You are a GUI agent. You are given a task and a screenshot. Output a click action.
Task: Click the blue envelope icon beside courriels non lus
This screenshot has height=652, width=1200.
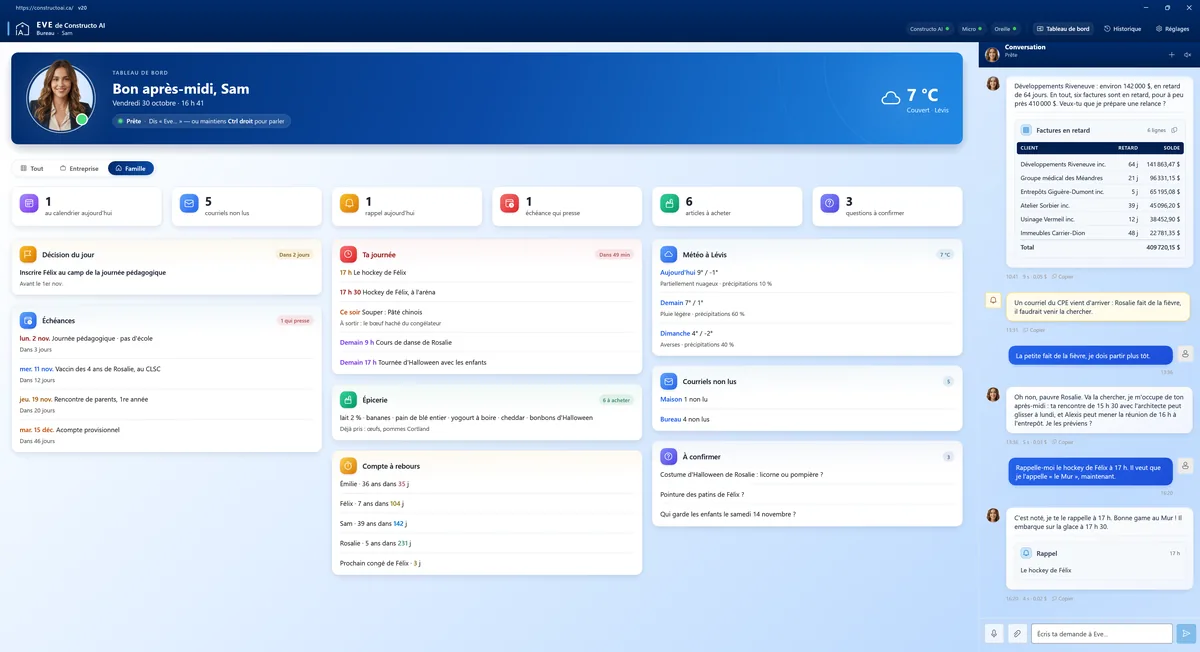click(189, 204)
